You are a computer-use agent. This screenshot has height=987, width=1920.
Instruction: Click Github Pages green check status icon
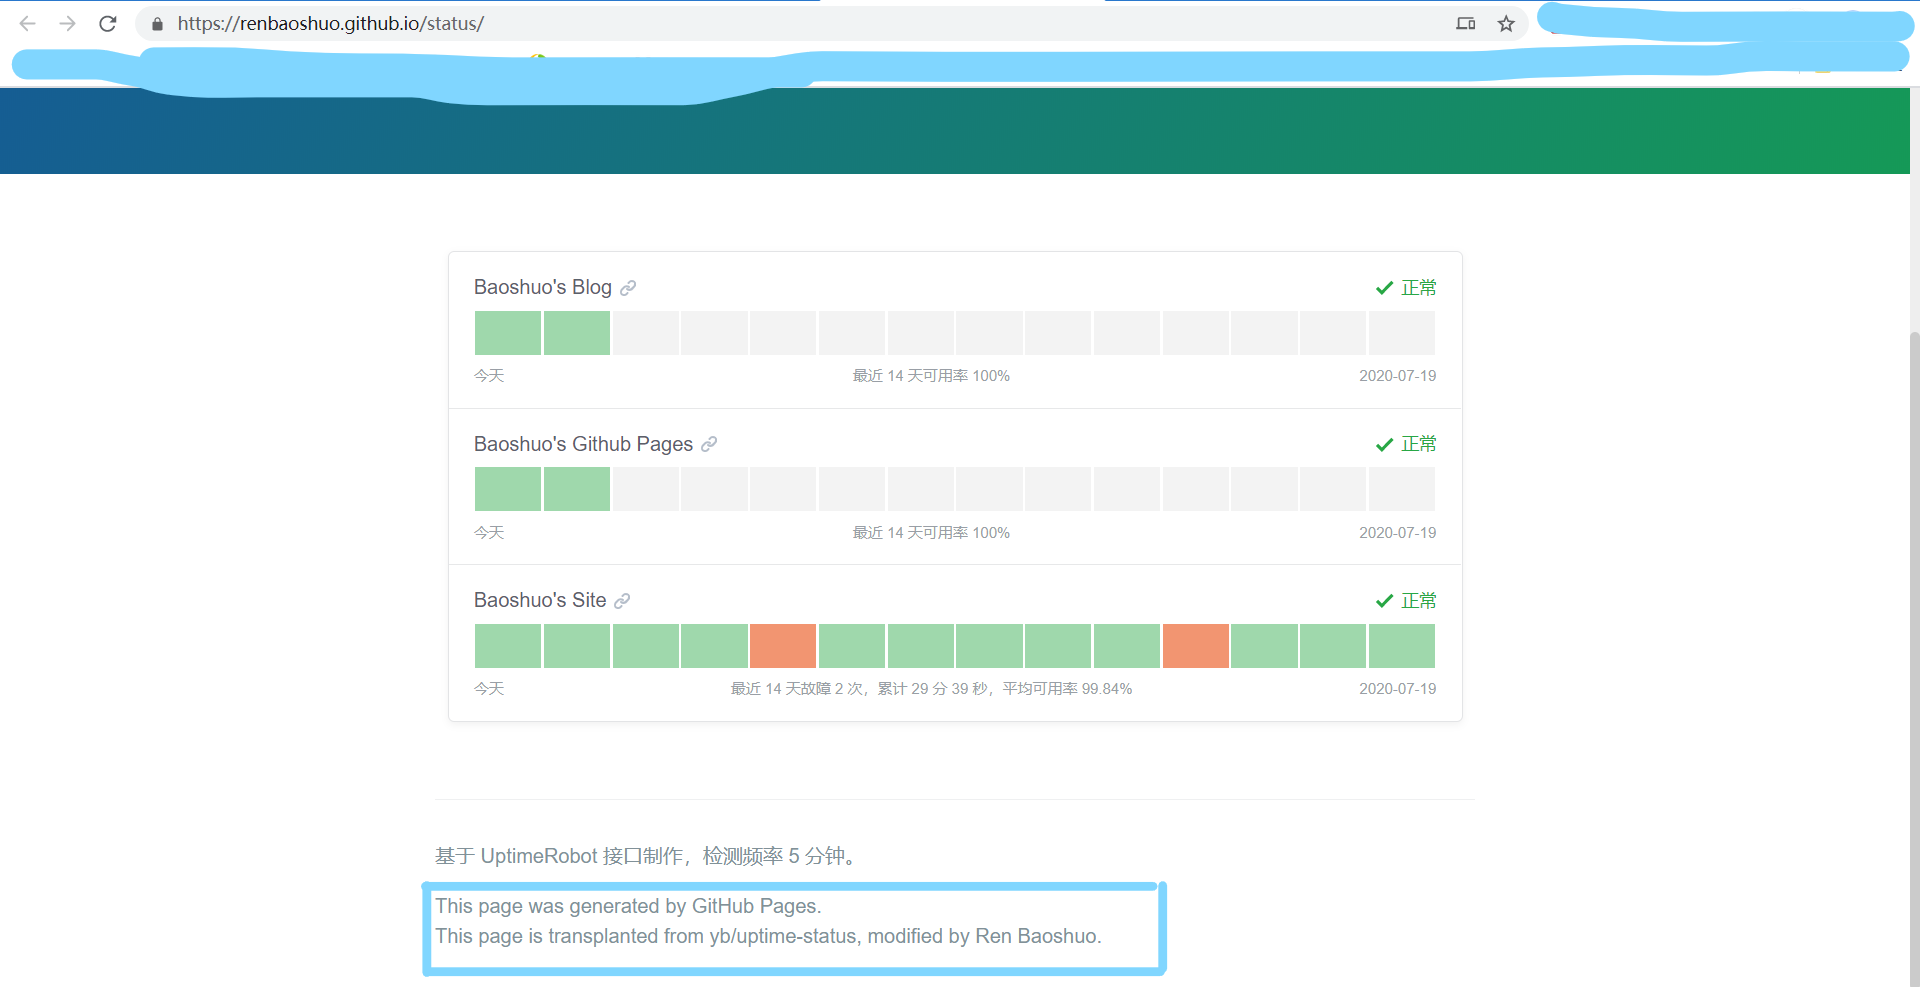[x=1384, y=444]
